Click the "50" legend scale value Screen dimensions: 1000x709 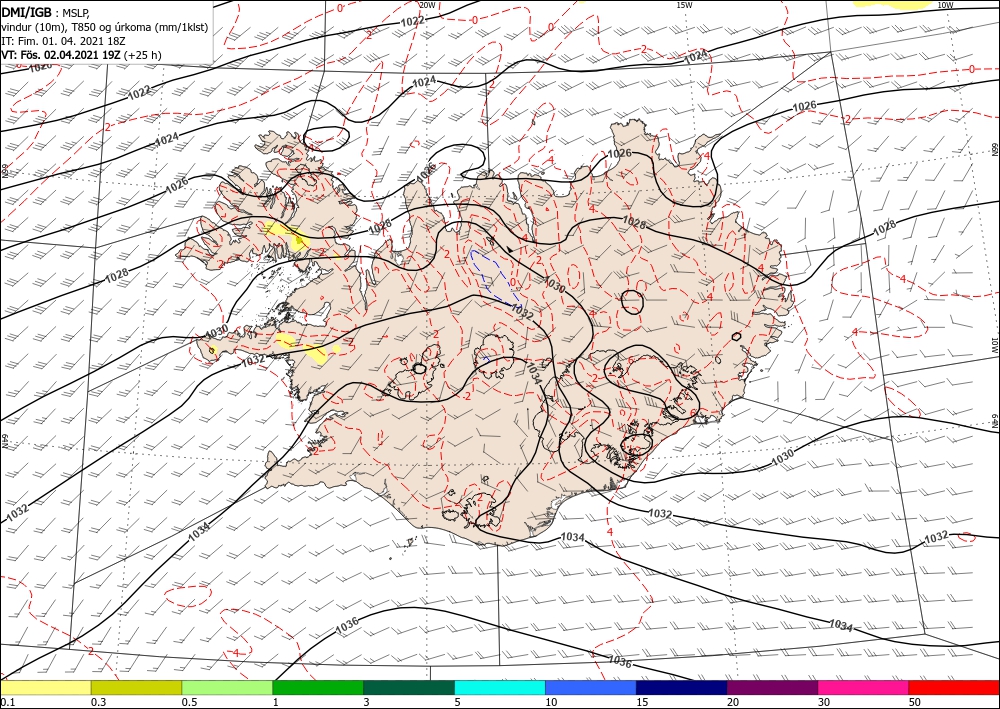pos(915,702)
